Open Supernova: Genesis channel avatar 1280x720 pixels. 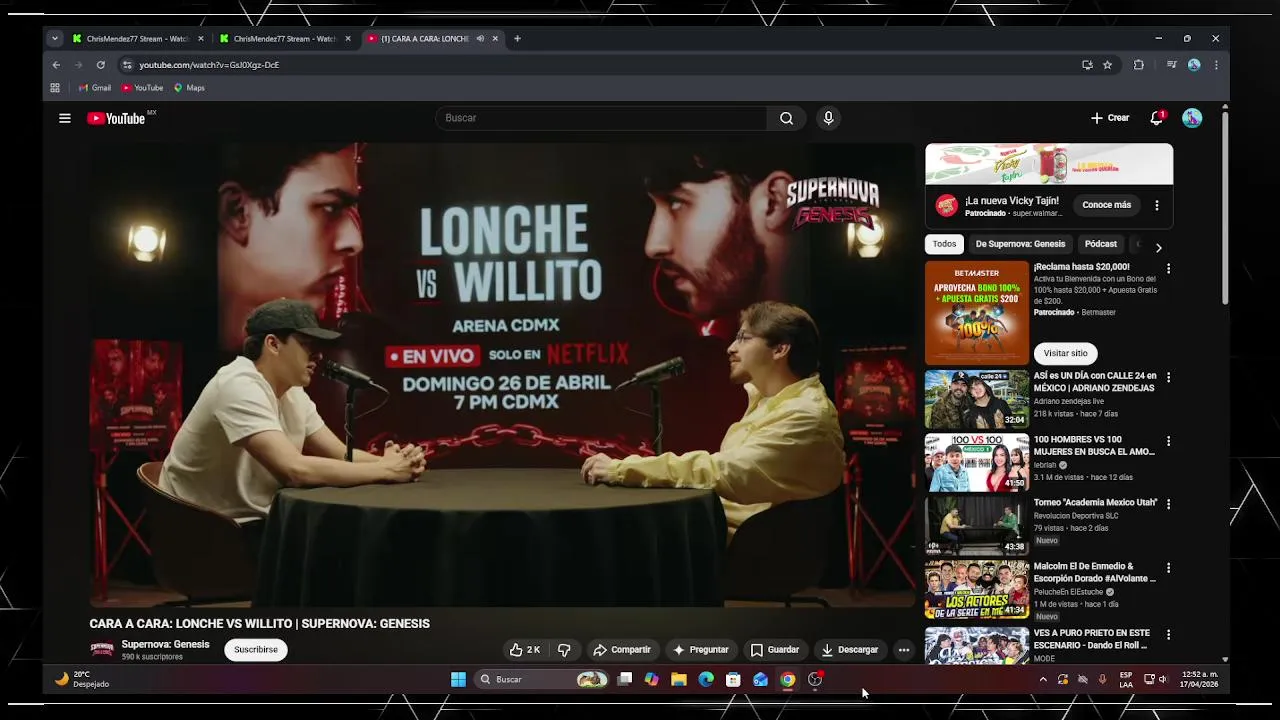tap(102, 650)
